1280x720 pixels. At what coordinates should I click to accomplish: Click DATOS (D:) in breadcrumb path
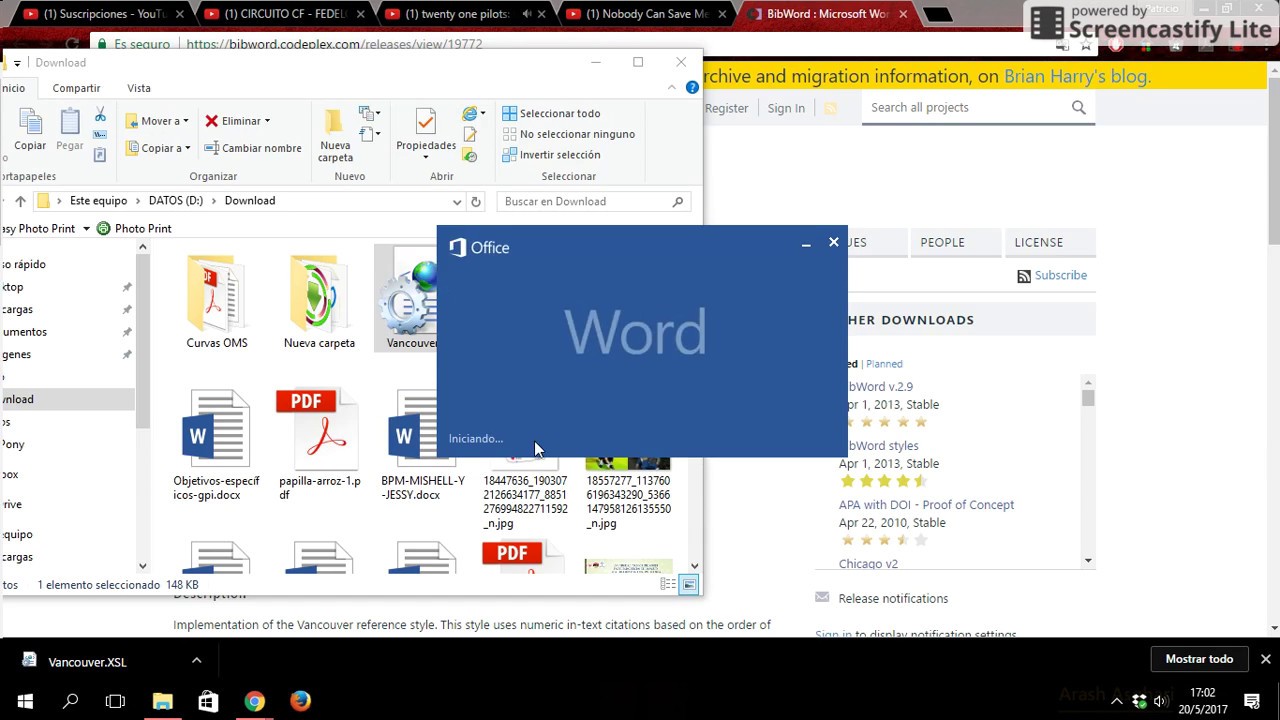point(176,201)
